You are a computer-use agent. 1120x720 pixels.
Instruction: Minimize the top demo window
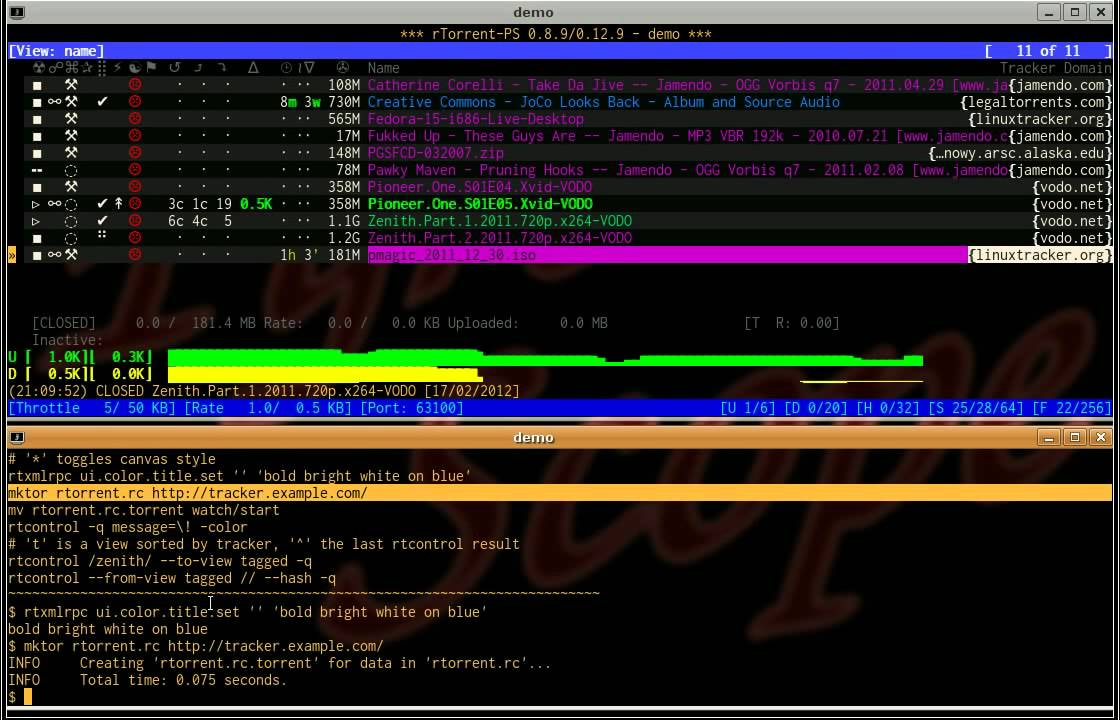coord(1049,12)
